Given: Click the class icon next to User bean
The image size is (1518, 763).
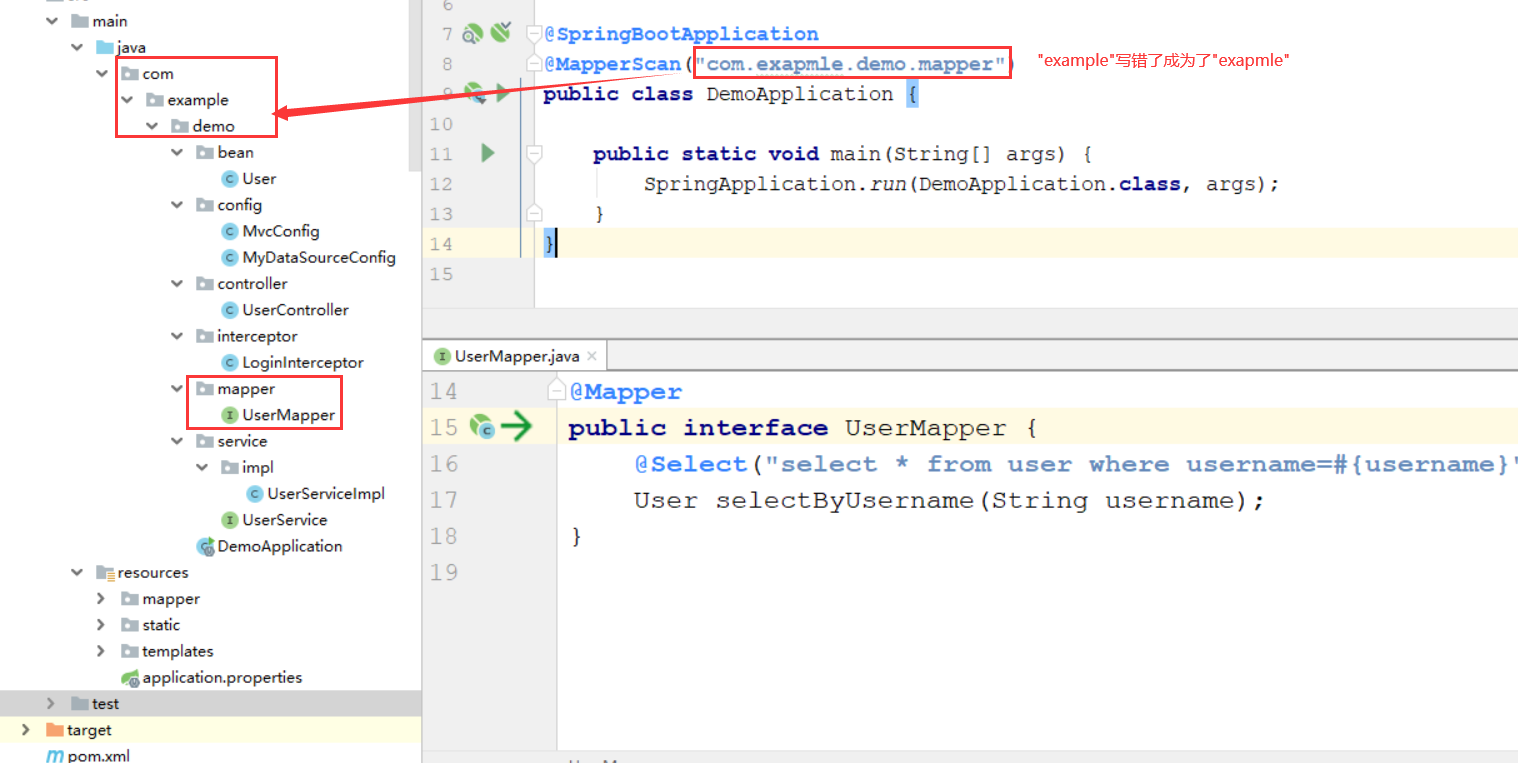Looking at the screenshot, I should pyautogui.click(x=230, y=178).
